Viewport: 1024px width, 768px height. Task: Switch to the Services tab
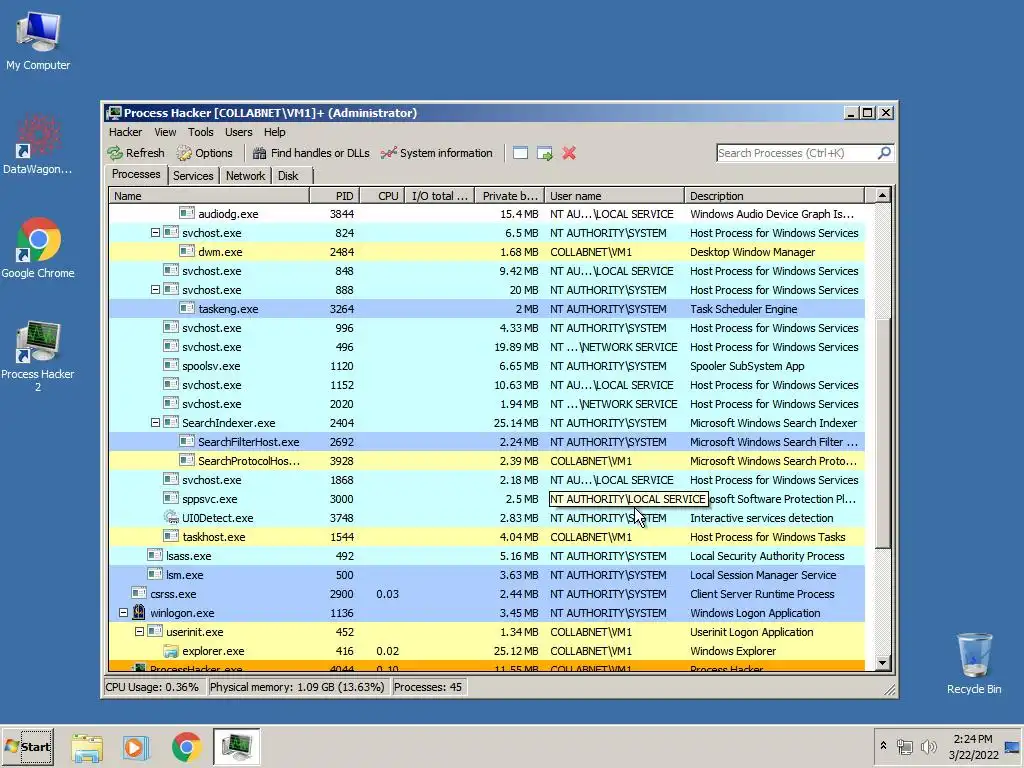coord(193,176)
